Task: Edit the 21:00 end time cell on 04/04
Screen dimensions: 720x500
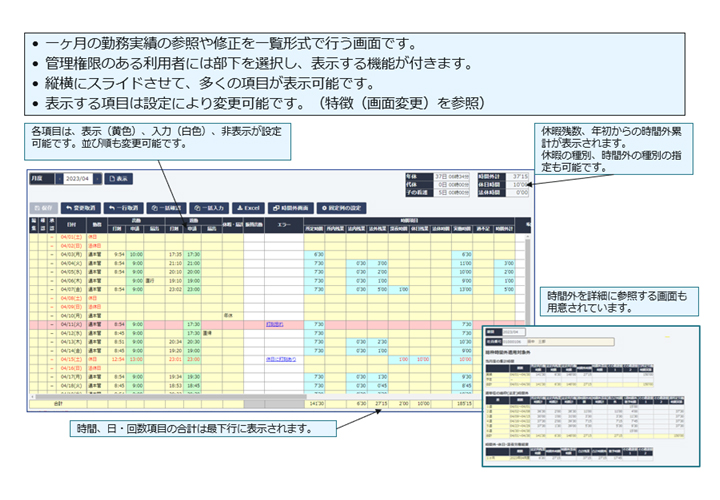Action: [192, 264]
